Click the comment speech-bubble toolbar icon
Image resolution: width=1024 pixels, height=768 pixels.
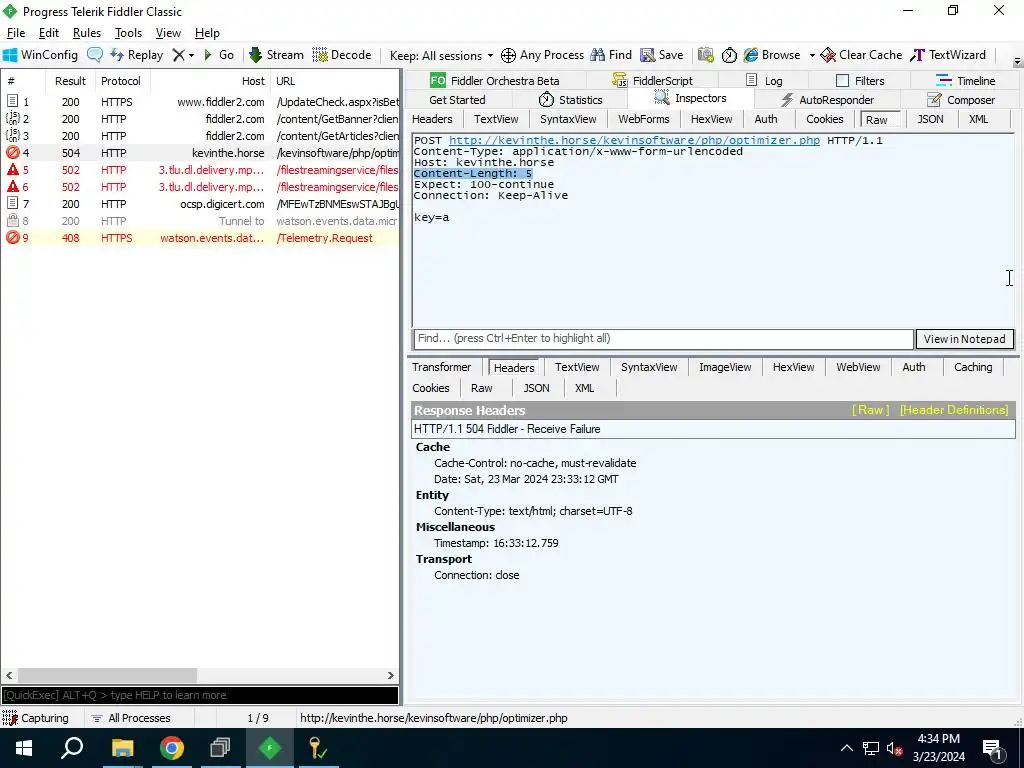(95, 55)
